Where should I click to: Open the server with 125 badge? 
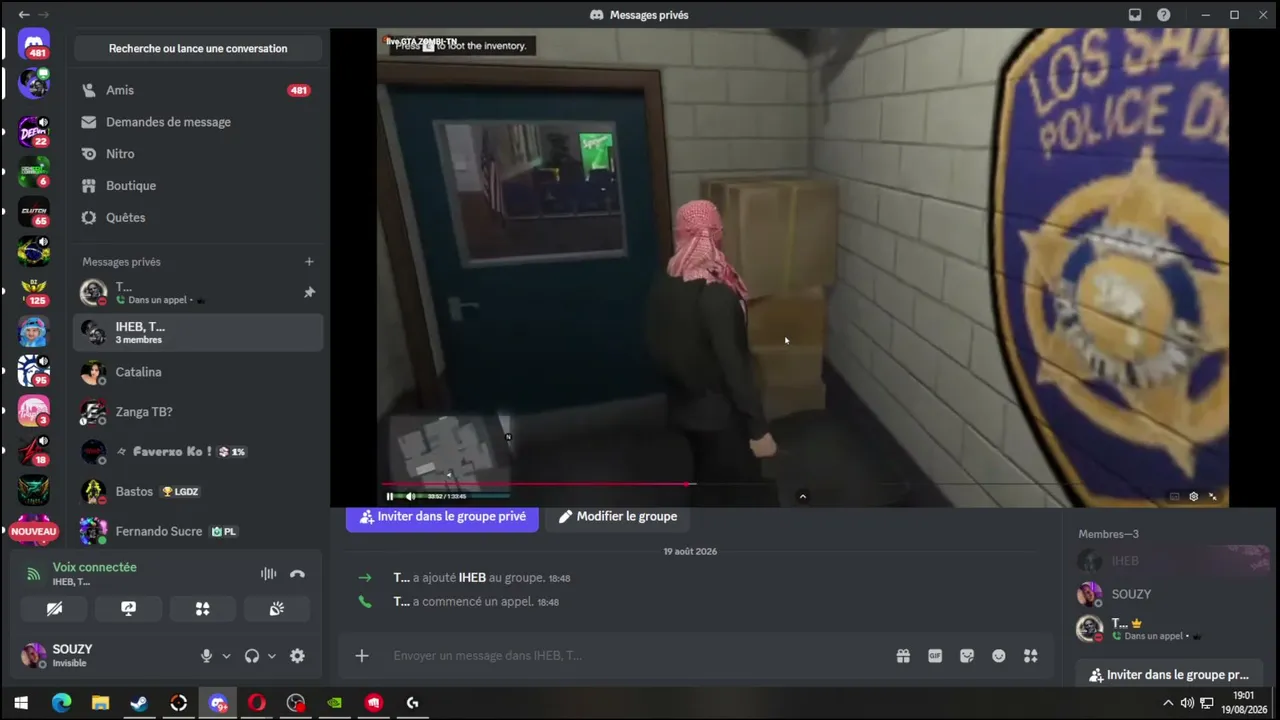(34, 291)
